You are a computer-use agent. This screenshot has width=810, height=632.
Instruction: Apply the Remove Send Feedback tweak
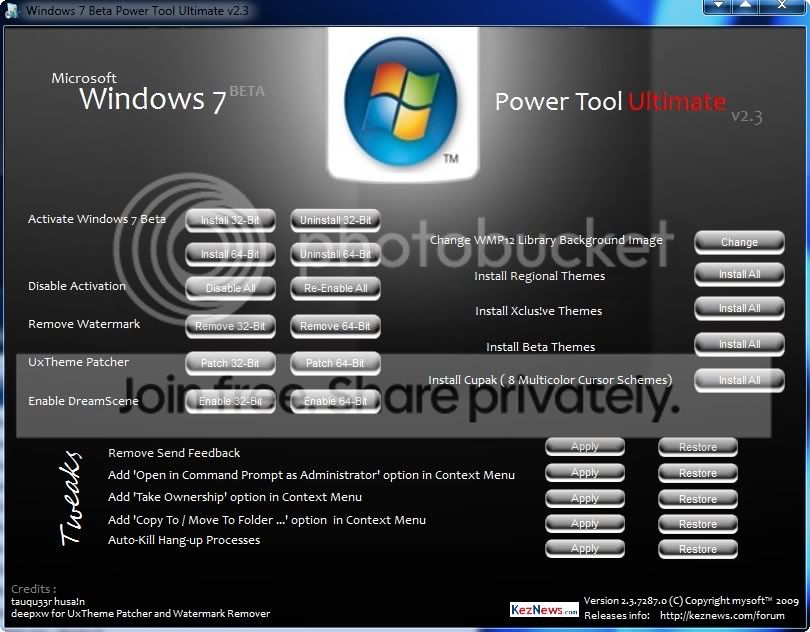(x=585, y=446)
